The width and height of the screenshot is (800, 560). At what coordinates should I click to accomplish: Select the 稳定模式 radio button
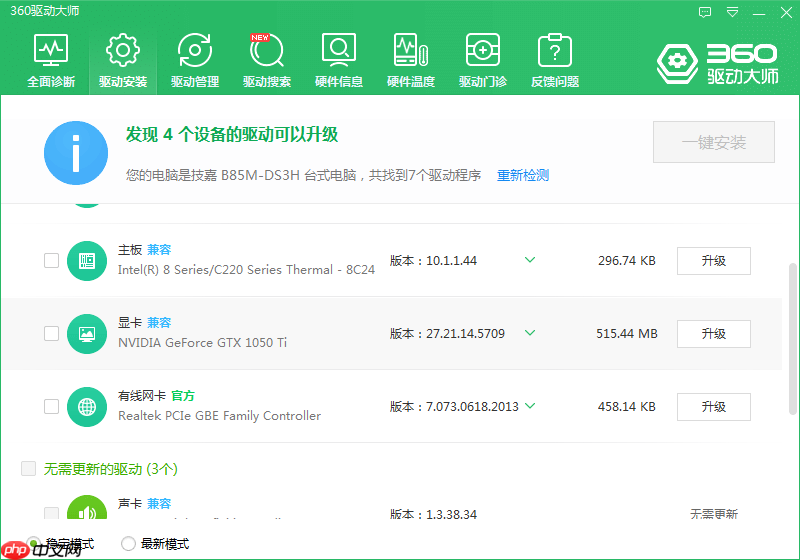click(x=34, y=543)
